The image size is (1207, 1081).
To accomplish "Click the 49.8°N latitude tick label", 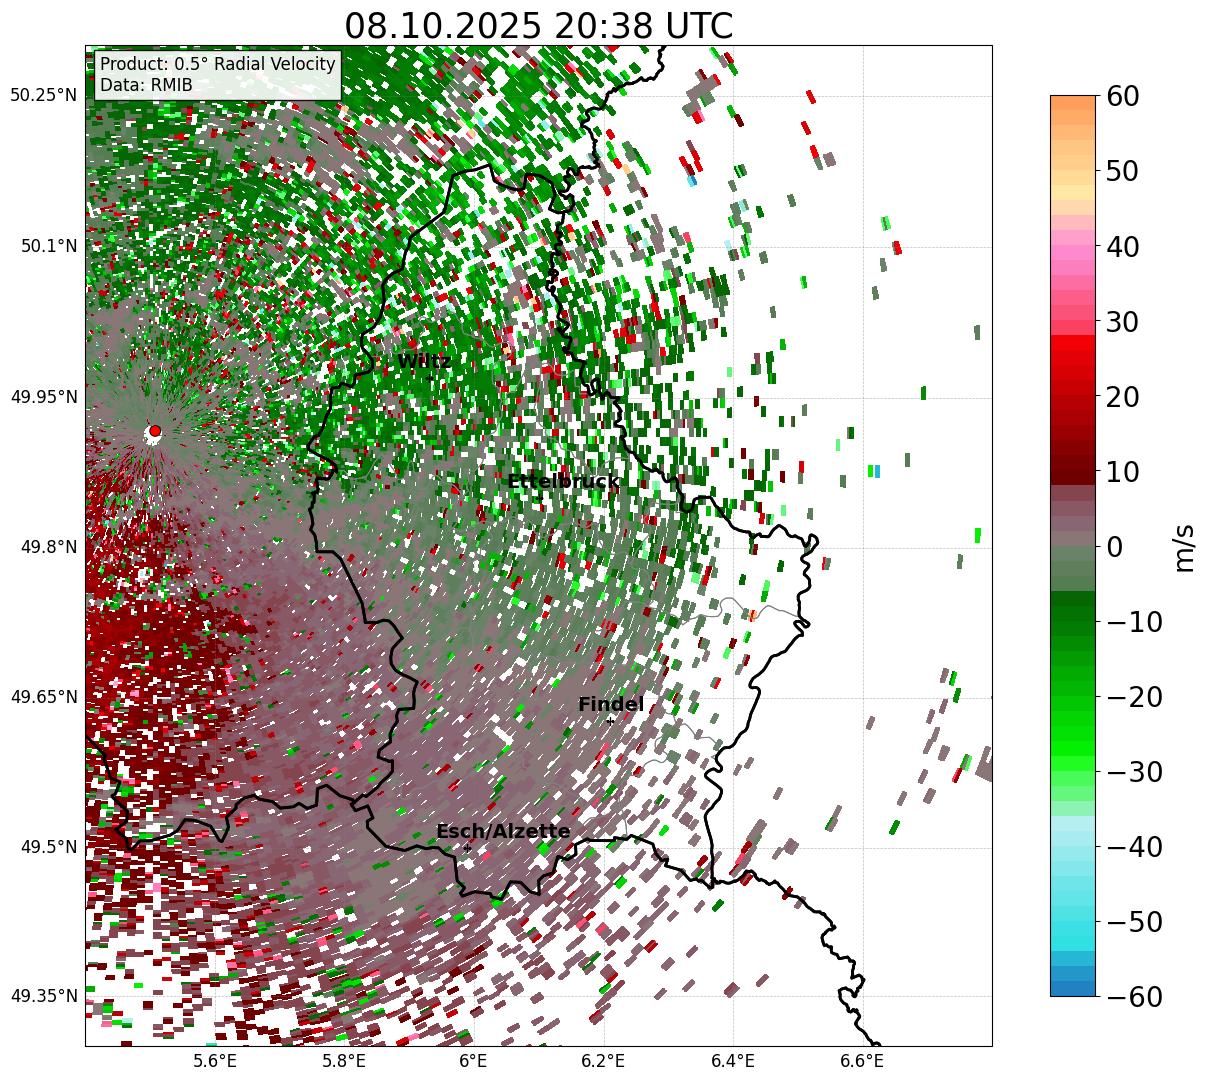I will pyautogui.click(x=48, y=547).
